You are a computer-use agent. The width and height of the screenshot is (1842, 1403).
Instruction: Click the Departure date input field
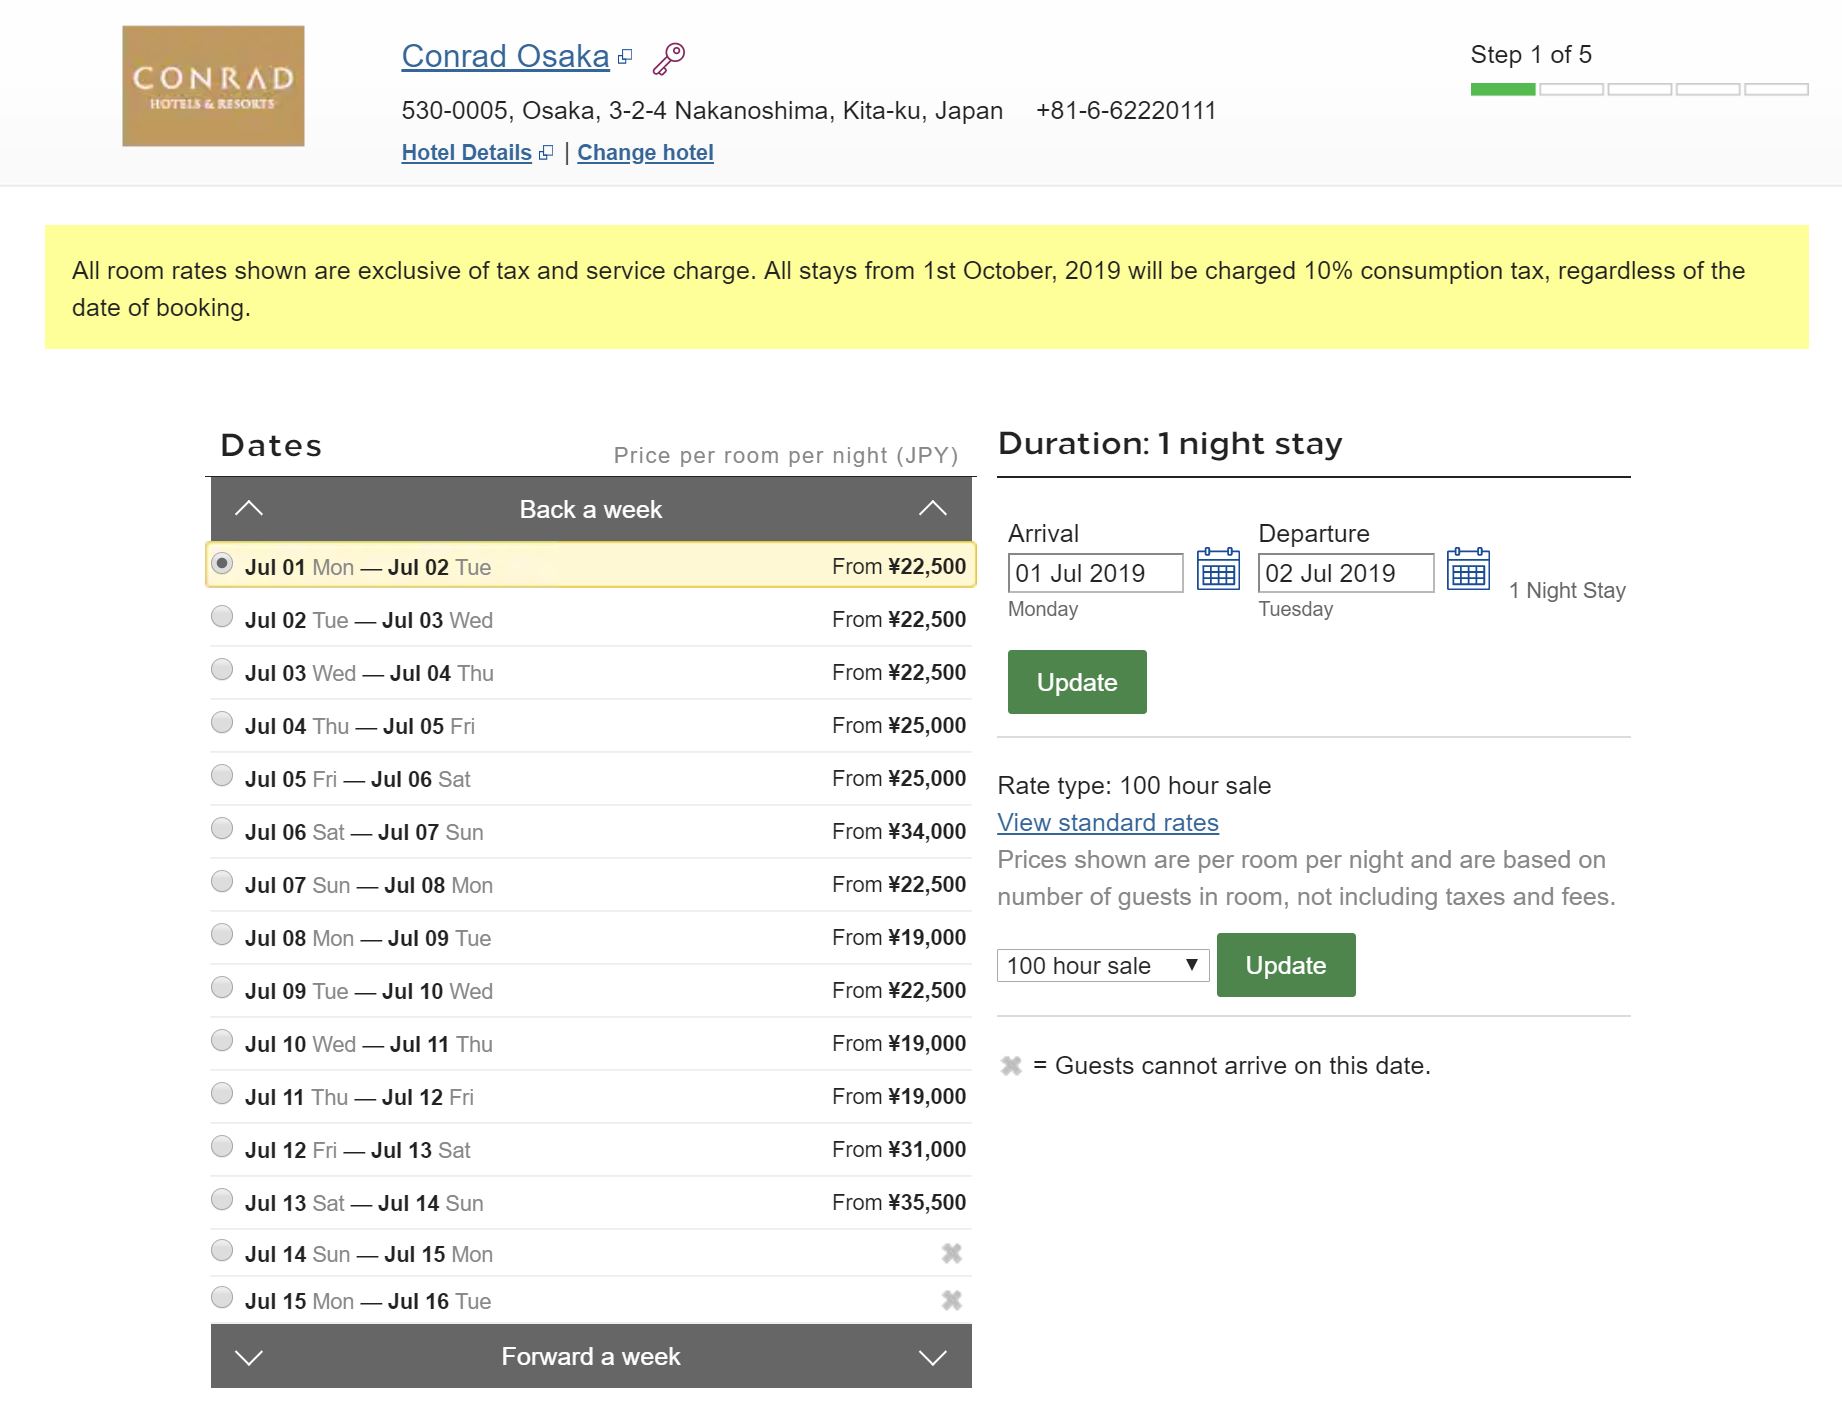click(x=1345, y=573)
